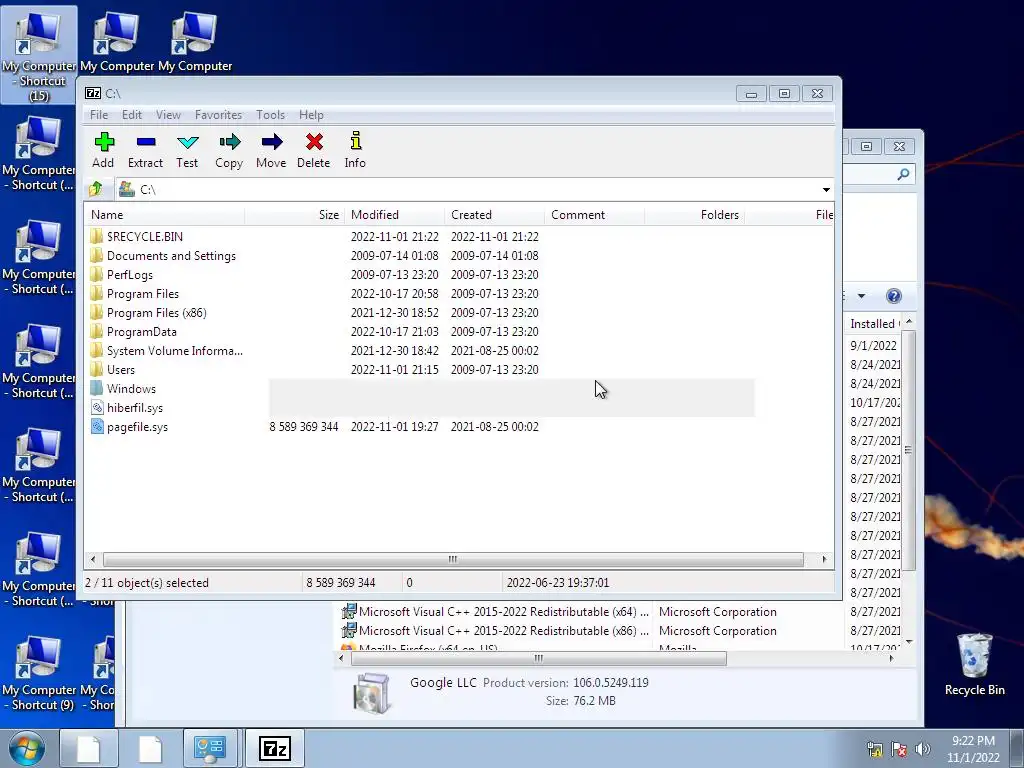
Task: Click the help icon in Programs window
Action: [893, 296]
